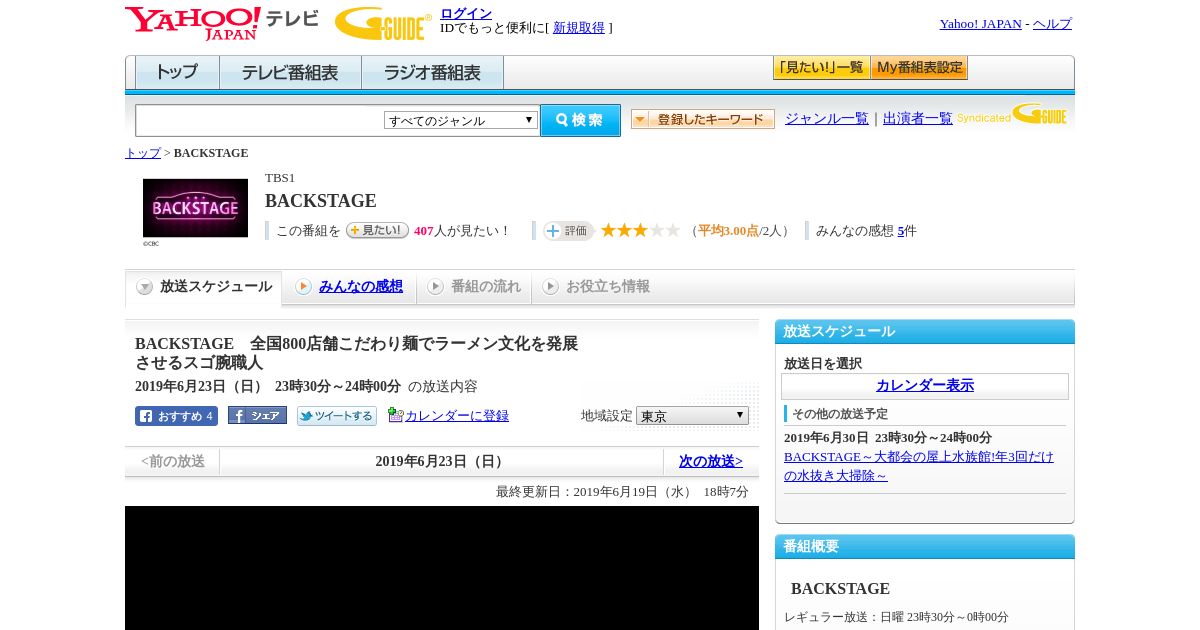The width and height of the screenshot is (1200, 630).
Task: Open My番組表設定 button
Action: 919,68
